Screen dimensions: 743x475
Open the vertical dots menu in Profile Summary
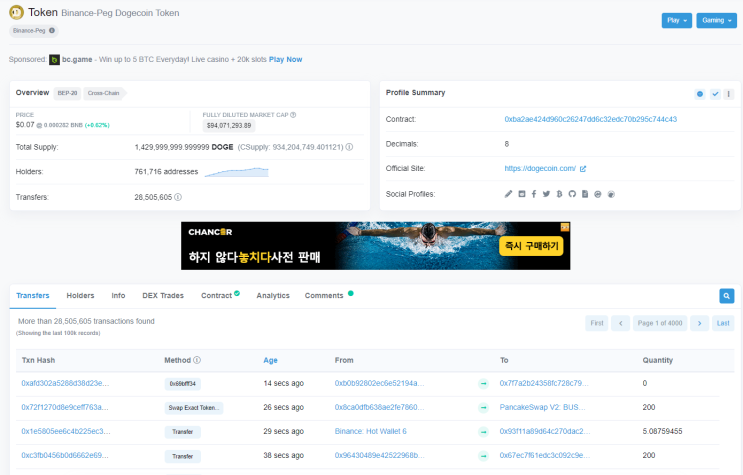click(729, 94)
